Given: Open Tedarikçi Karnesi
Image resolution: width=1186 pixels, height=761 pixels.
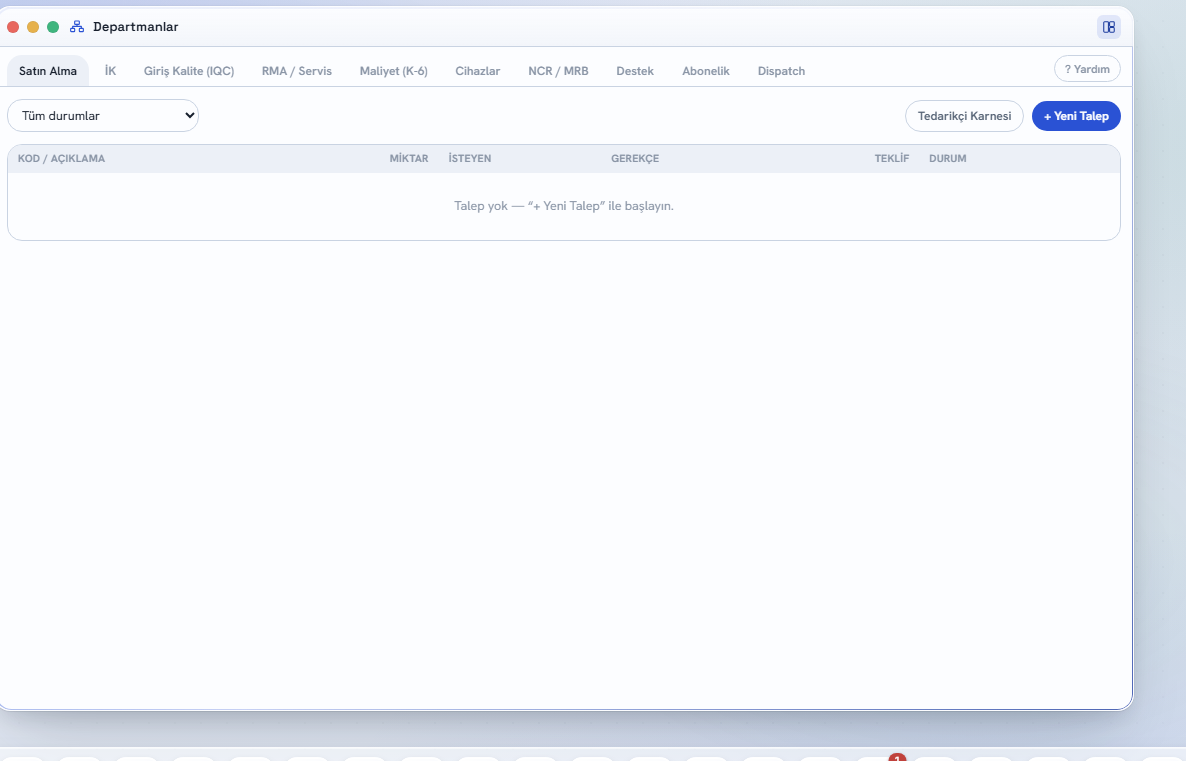Looking at the screenshot, I should click(x=964, y=116).
